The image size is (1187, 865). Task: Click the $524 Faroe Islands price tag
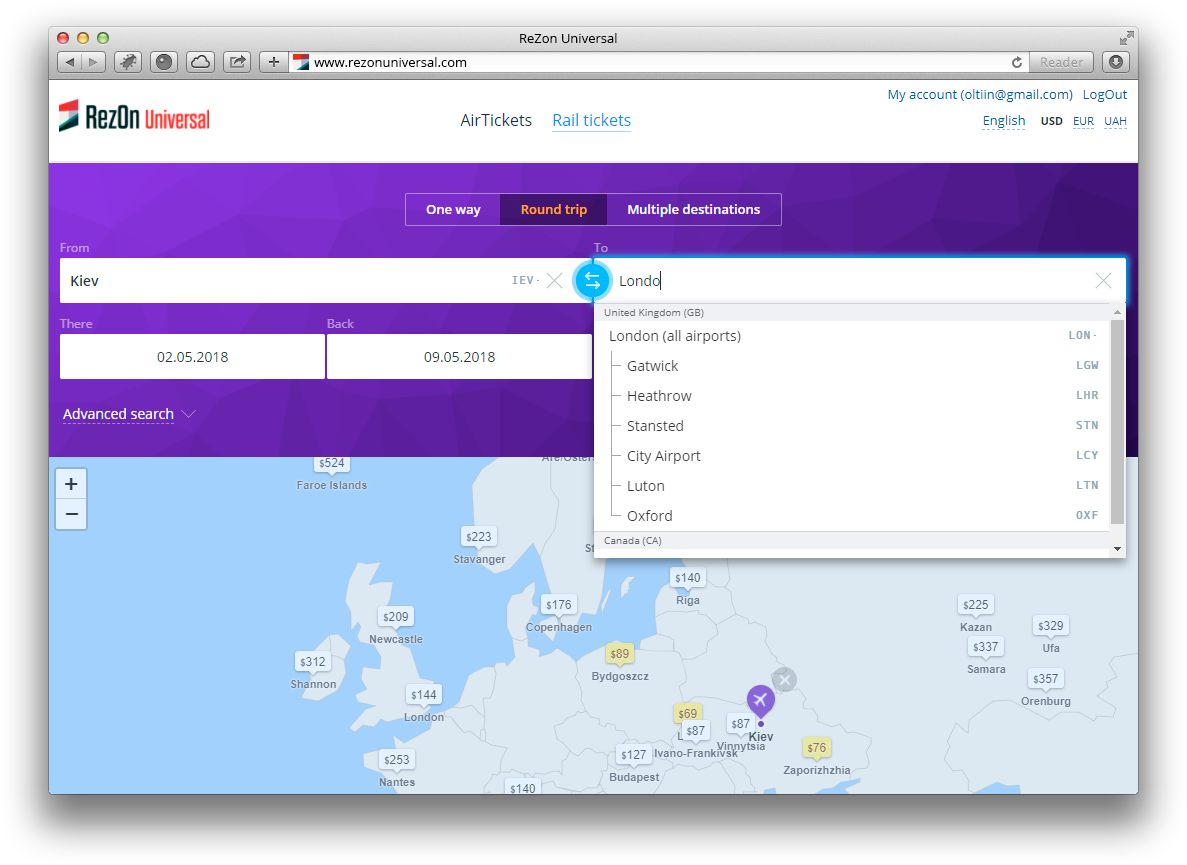(x=332, y=463)
